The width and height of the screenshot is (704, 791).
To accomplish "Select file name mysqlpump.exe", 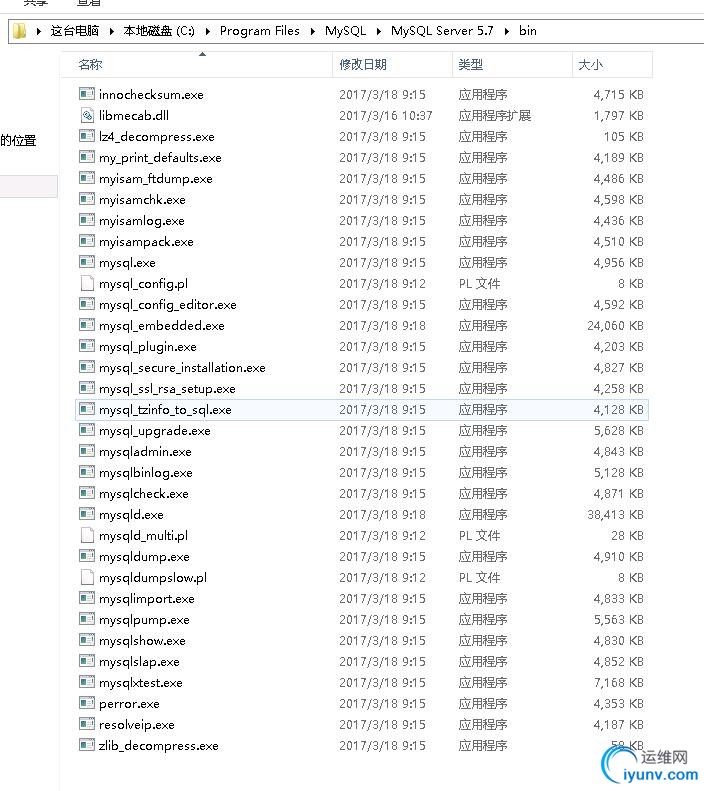I will [144, 619].
